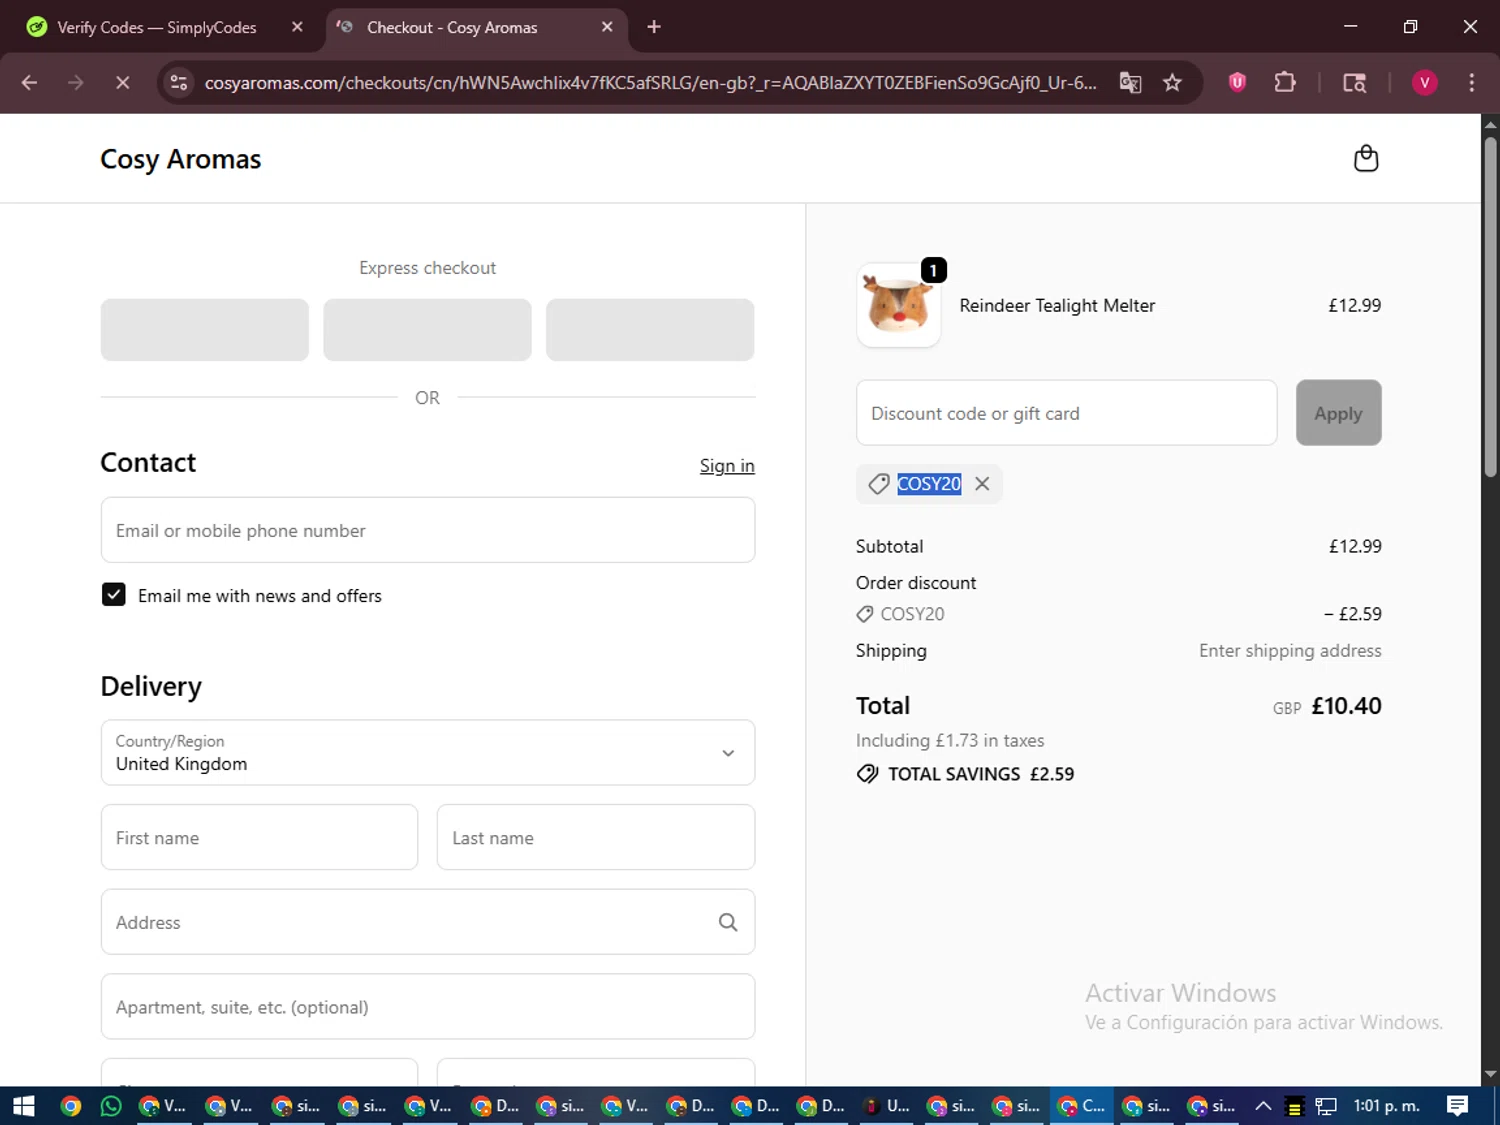Click the page vertical scrollbar thumb
1500x1125 pixels.
(1490, 306)
